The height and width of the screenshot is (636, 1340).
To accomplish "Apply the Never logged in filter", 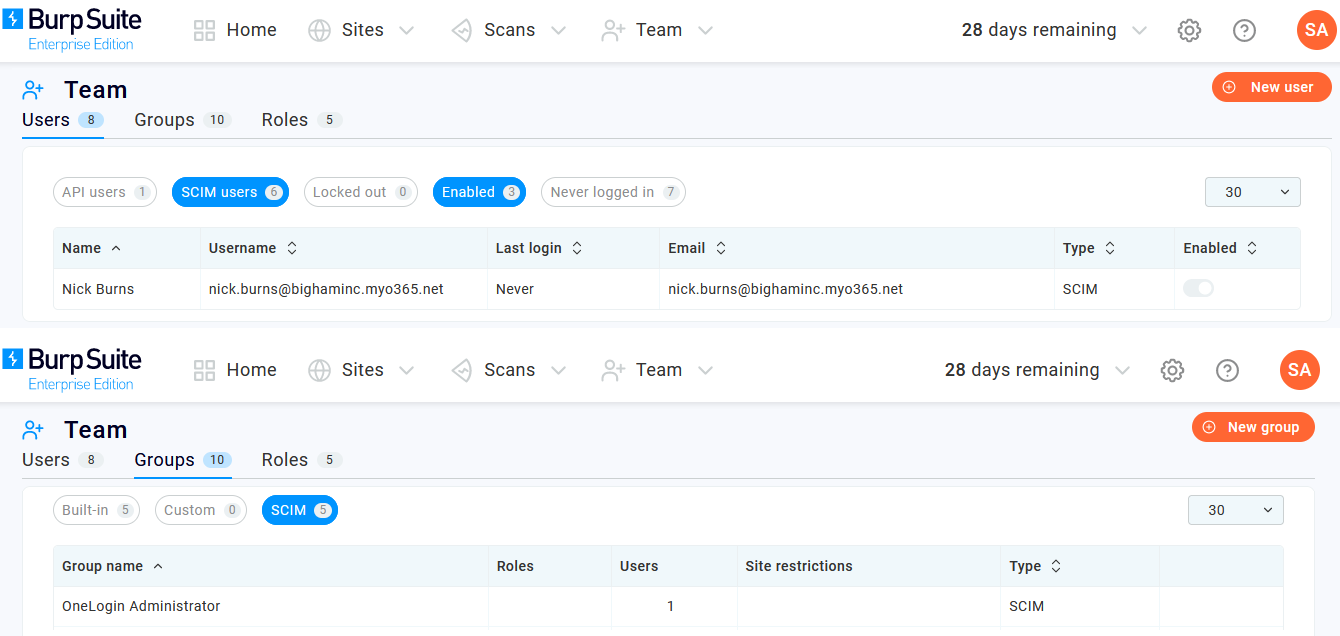I will (613, 192).
